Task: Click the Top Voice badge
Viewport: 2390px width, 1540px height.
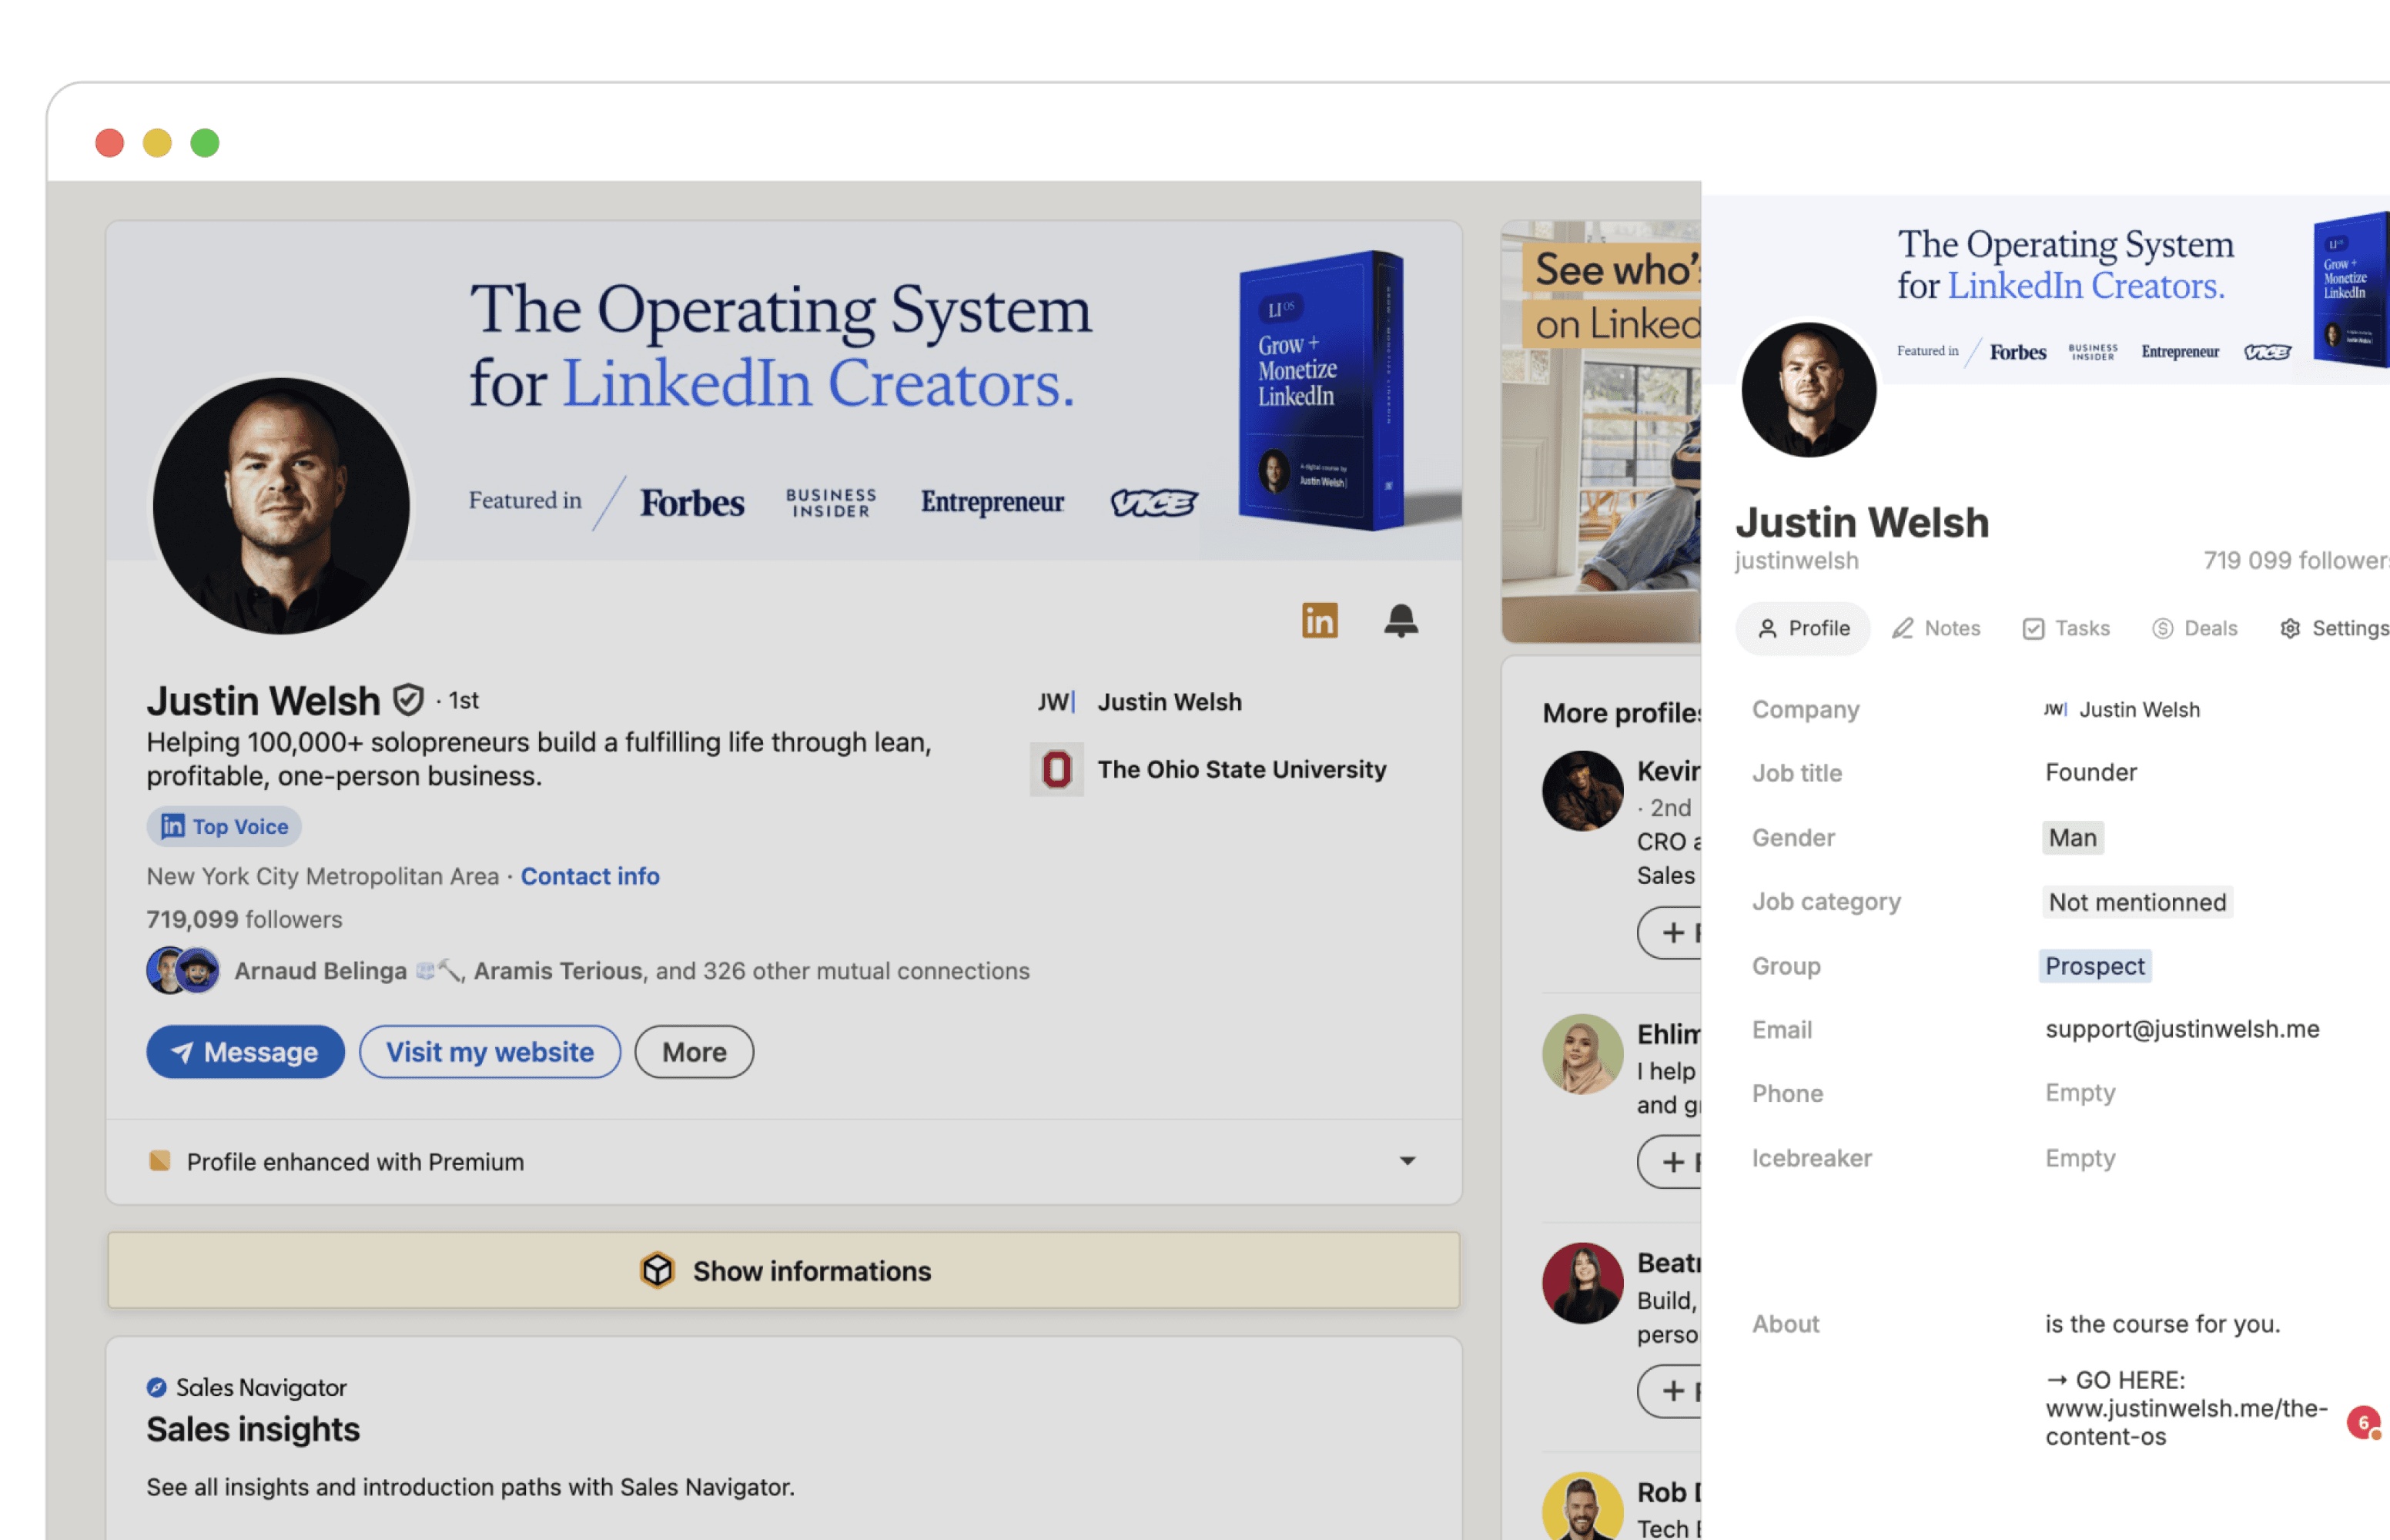Action: point(224,826)
